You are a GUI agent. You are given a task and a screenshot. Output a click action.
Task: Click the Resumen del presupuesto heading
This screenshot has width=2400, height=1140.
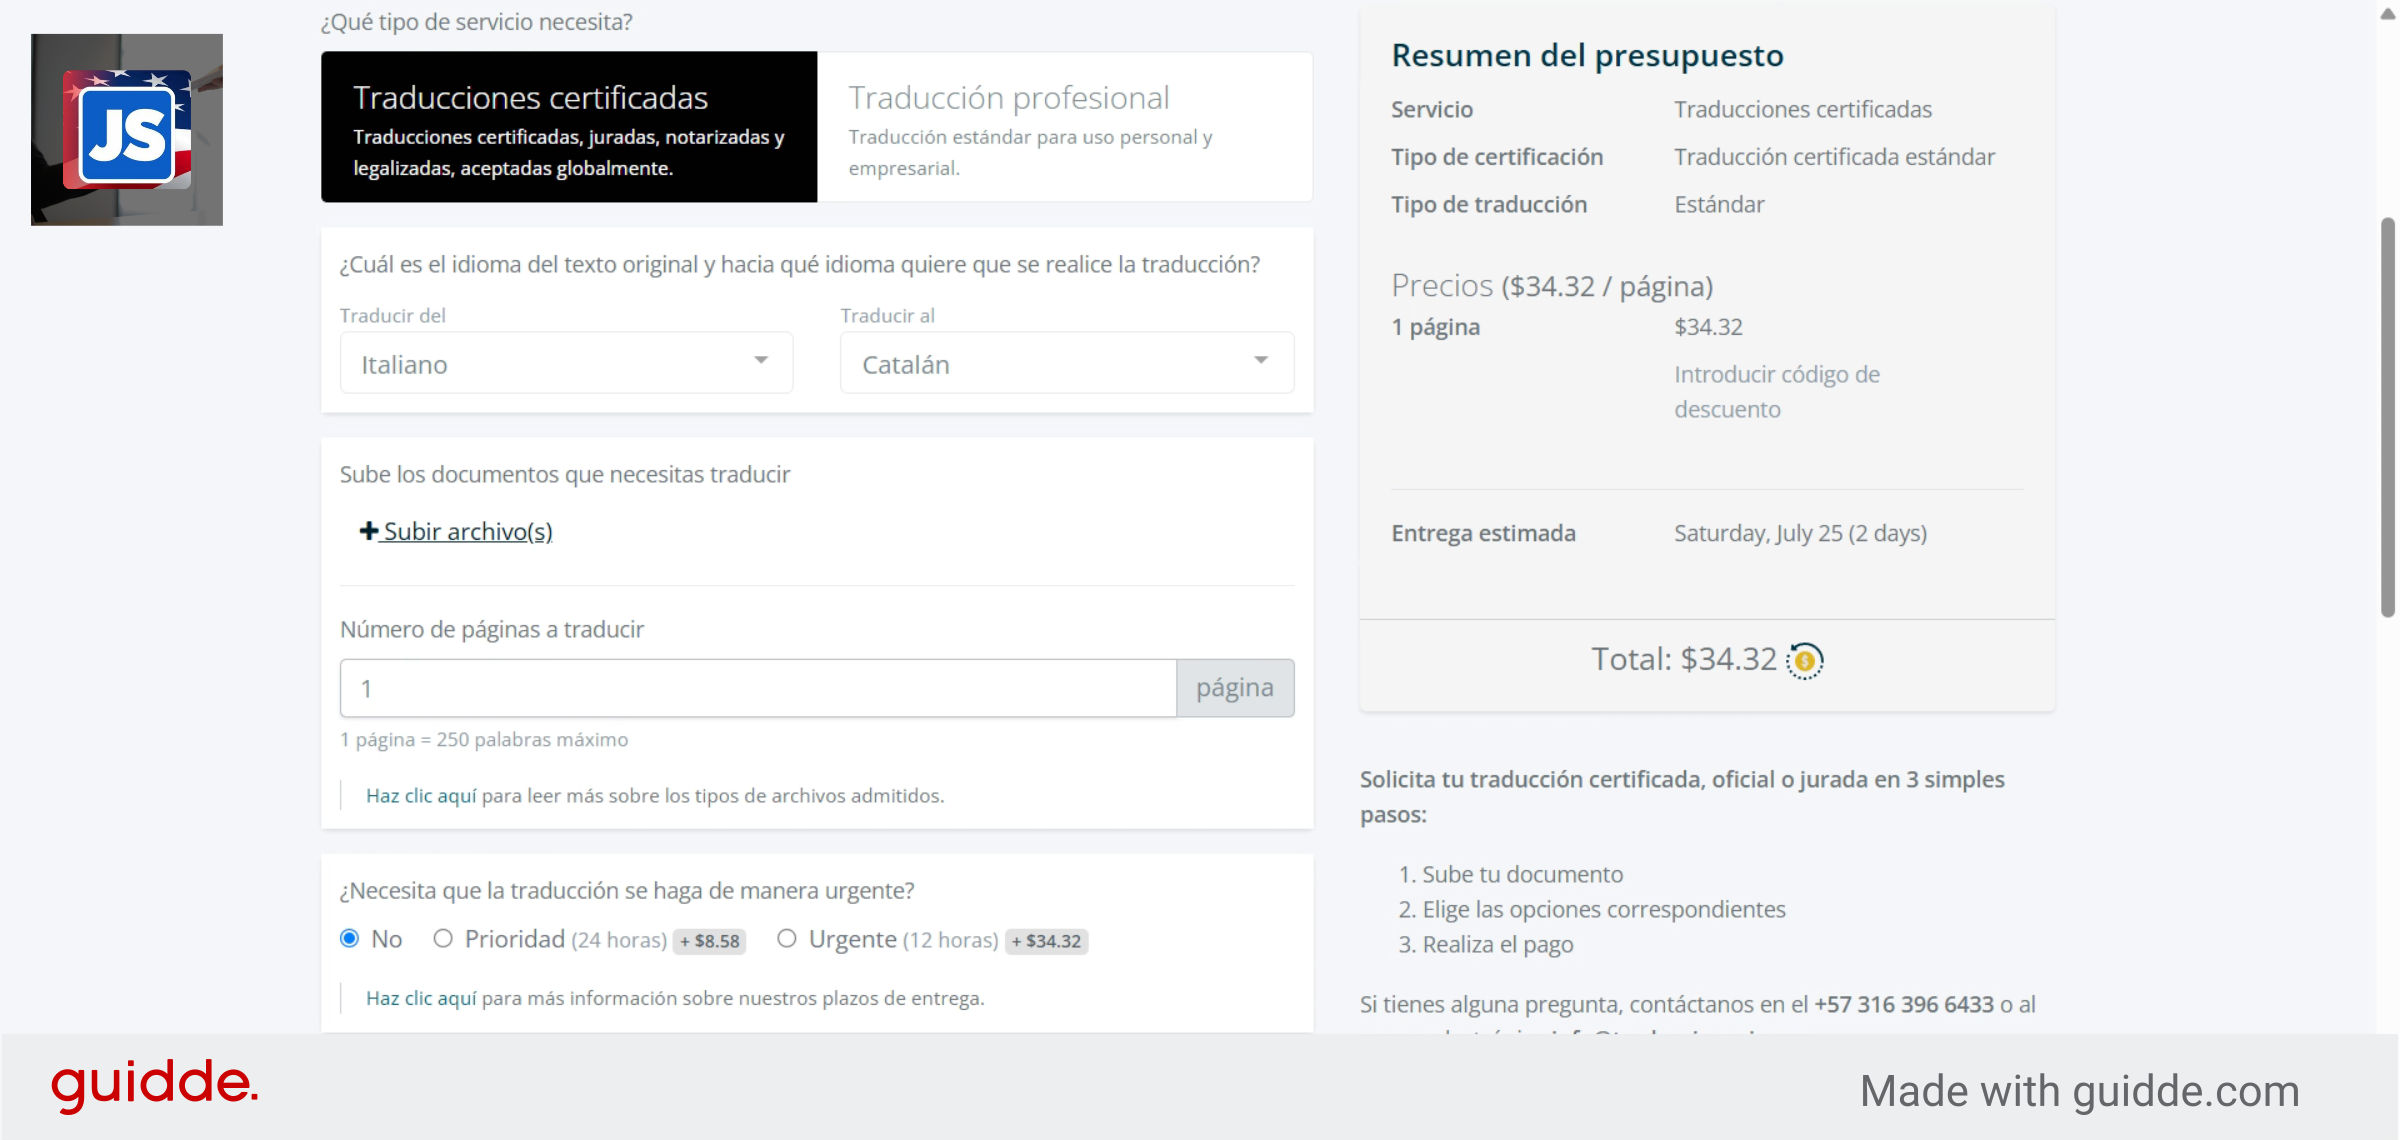[1587, 55]
